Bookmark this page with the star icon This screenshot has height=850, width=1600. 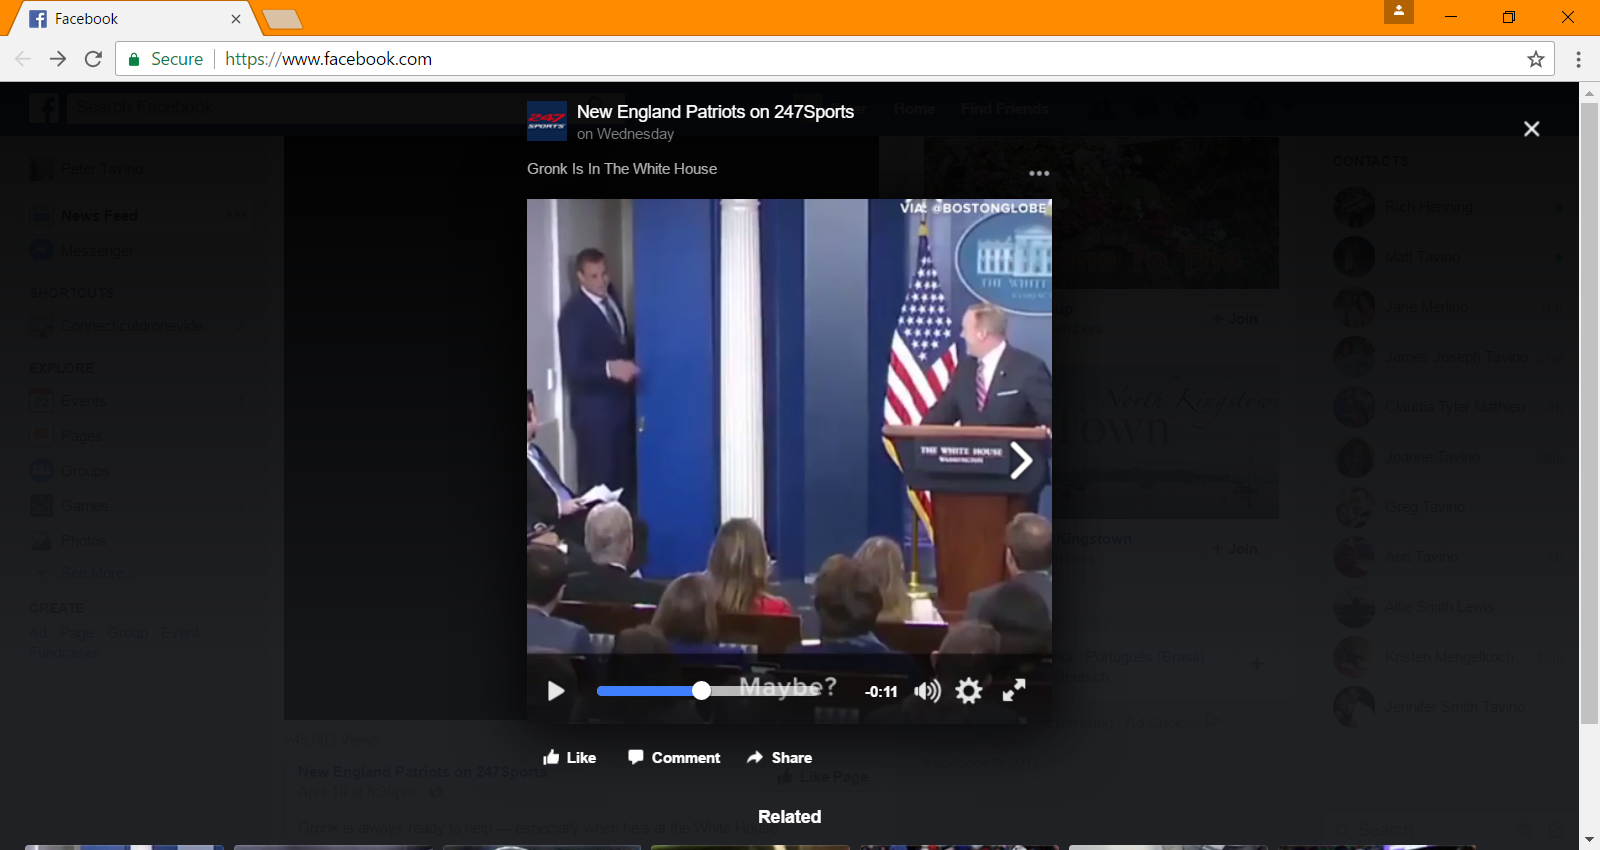[1536, 59]
